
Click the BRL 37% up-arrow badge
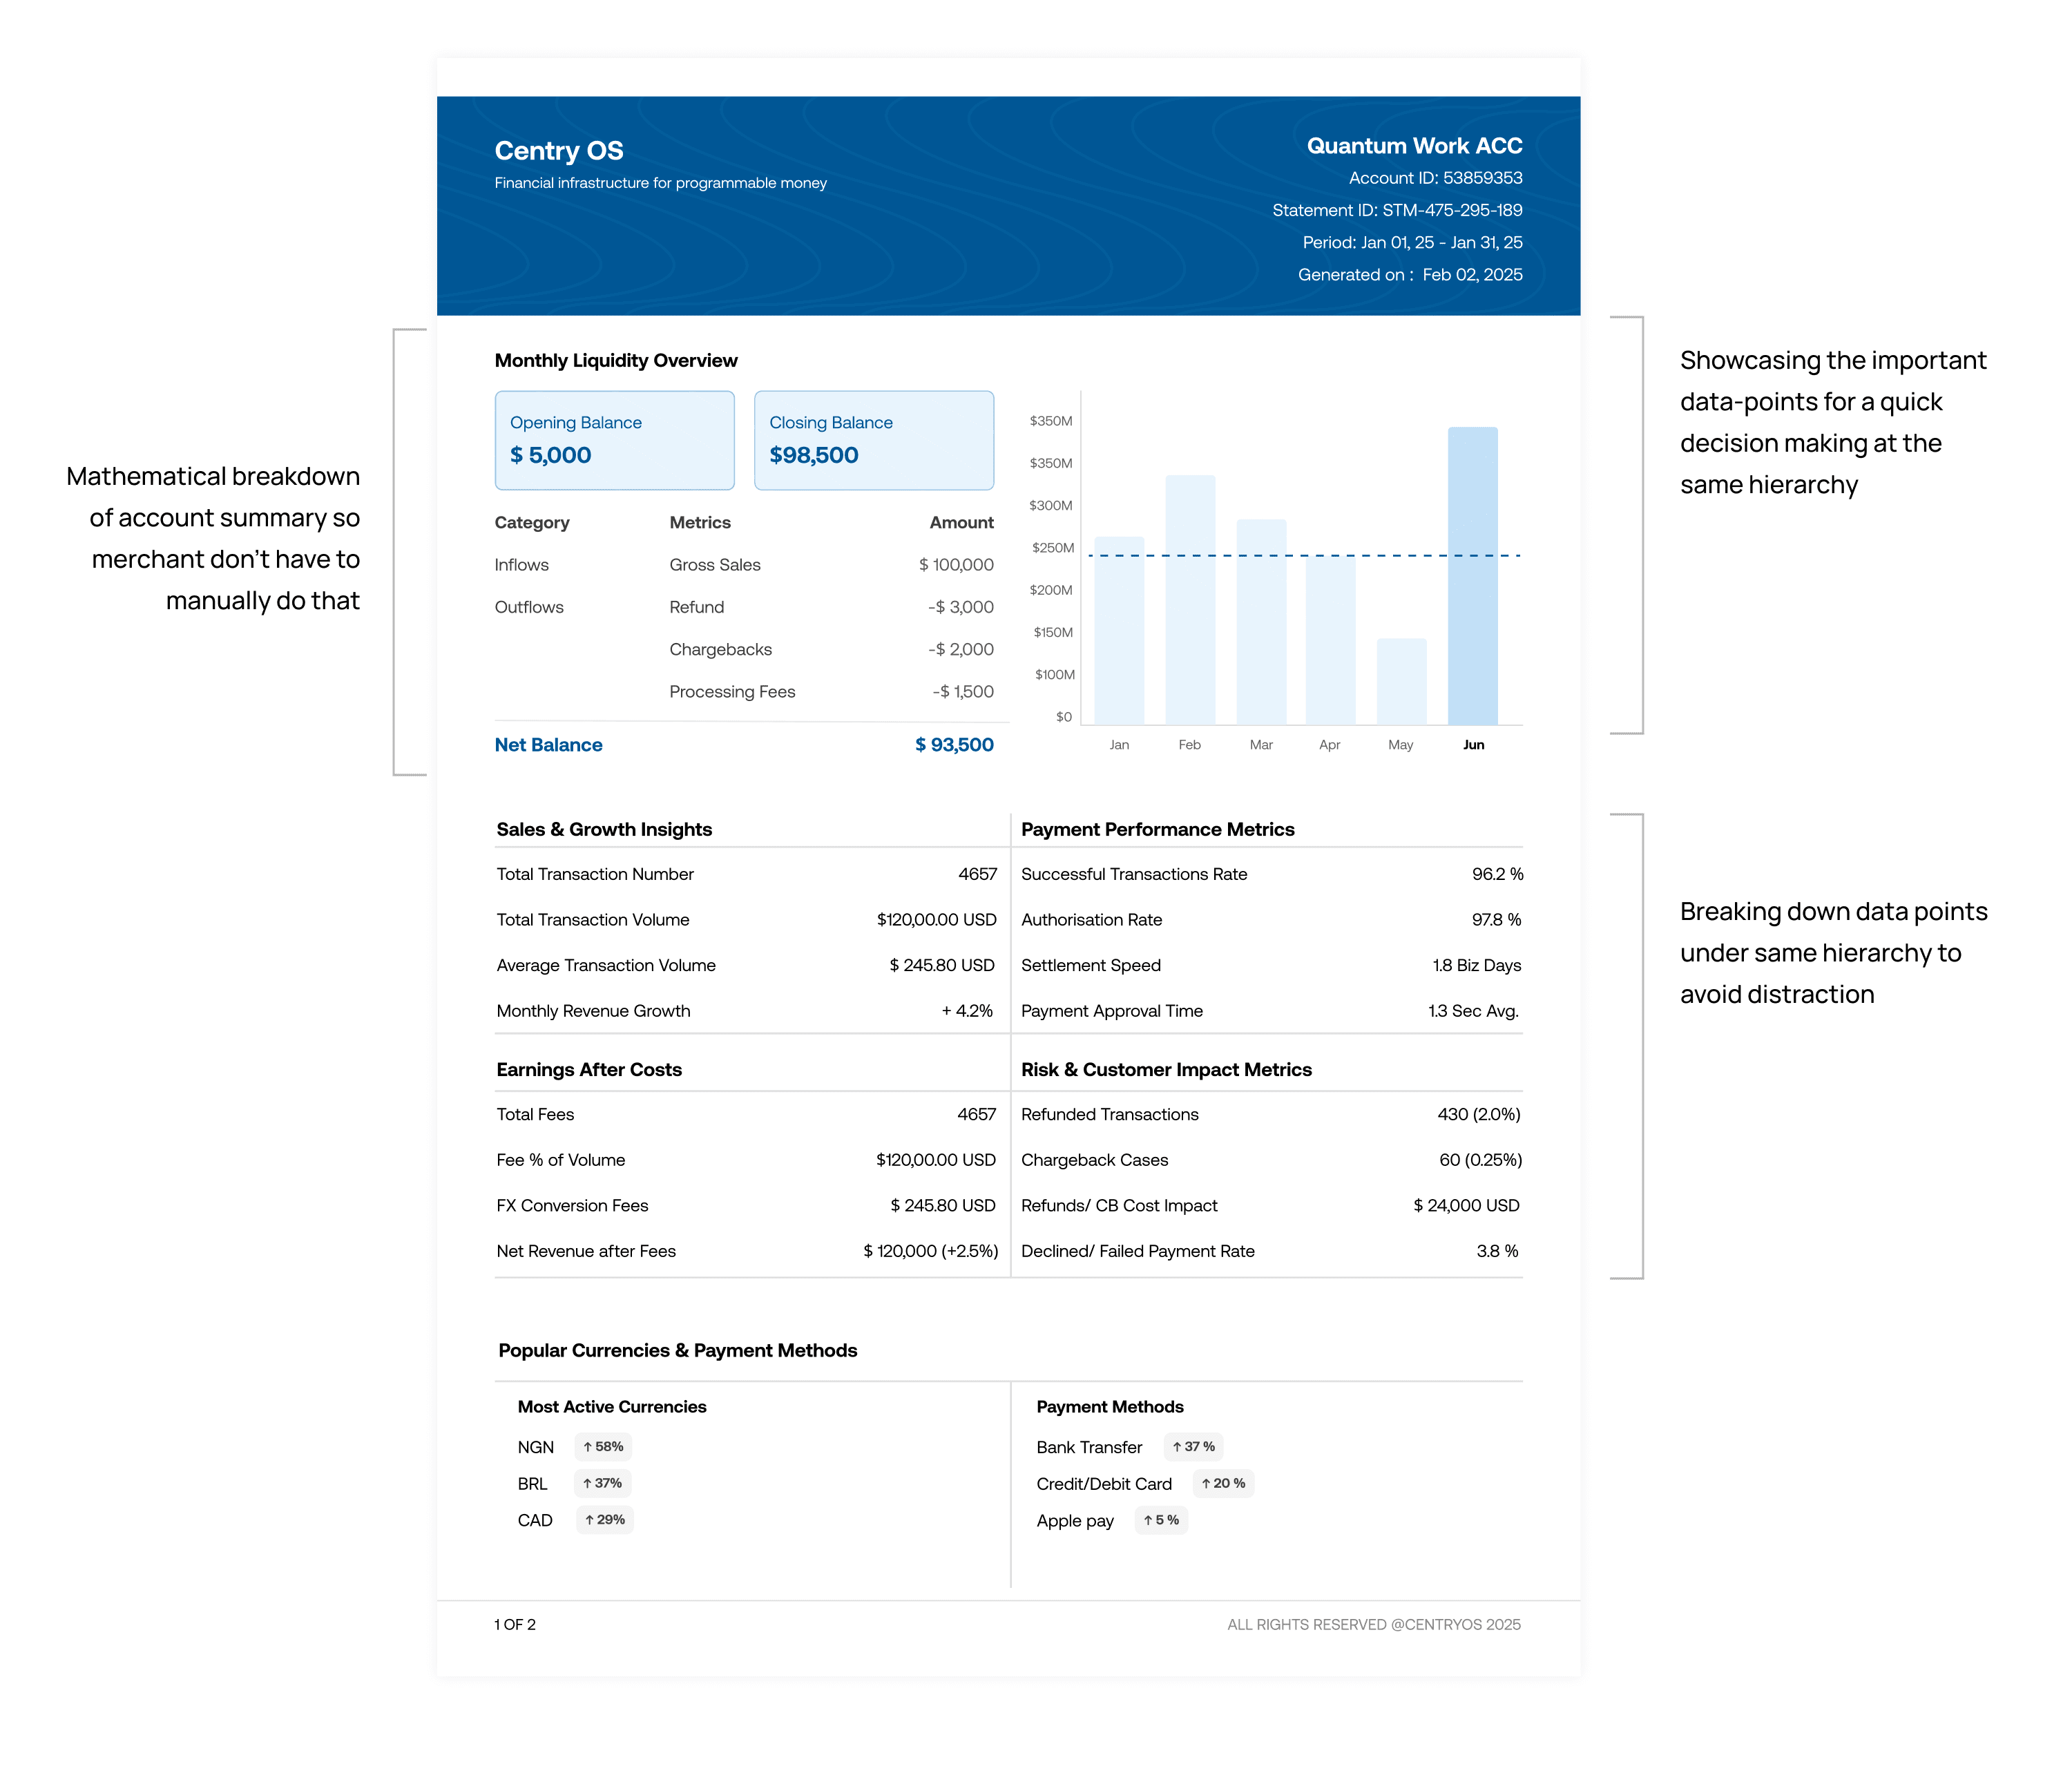click(603, 1483)
